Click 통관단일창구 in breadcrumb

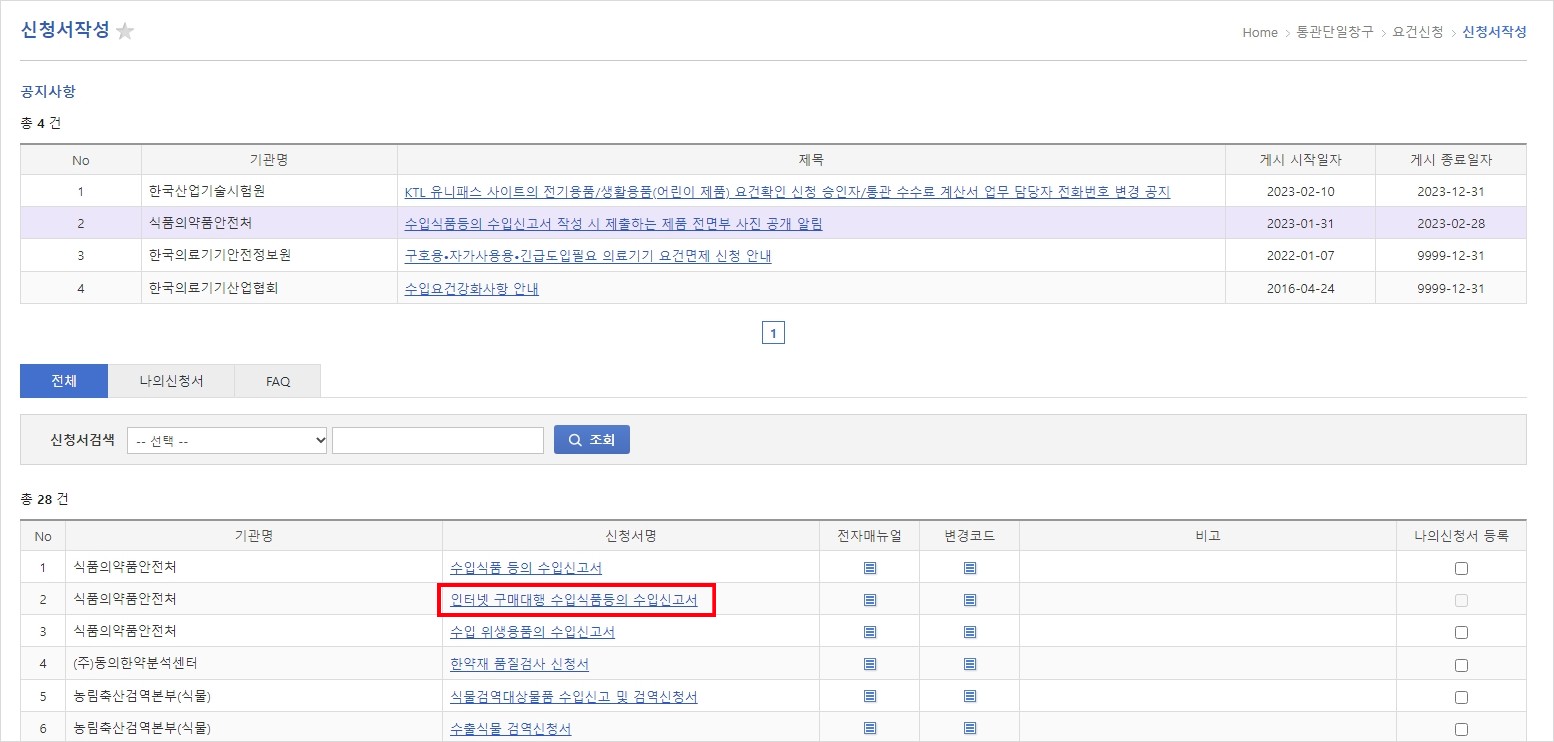click(1336, 33)
